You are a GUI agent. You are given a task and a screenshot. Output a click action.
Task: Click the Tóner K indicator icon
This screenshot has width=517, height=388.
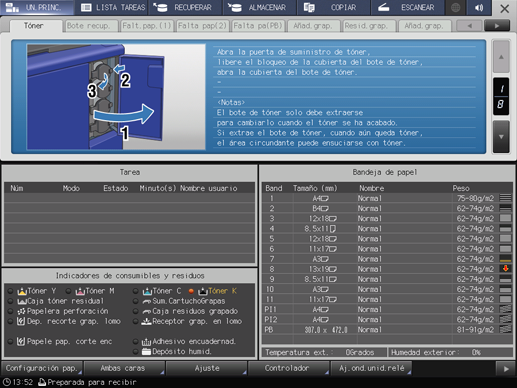(x=203, y=291)
